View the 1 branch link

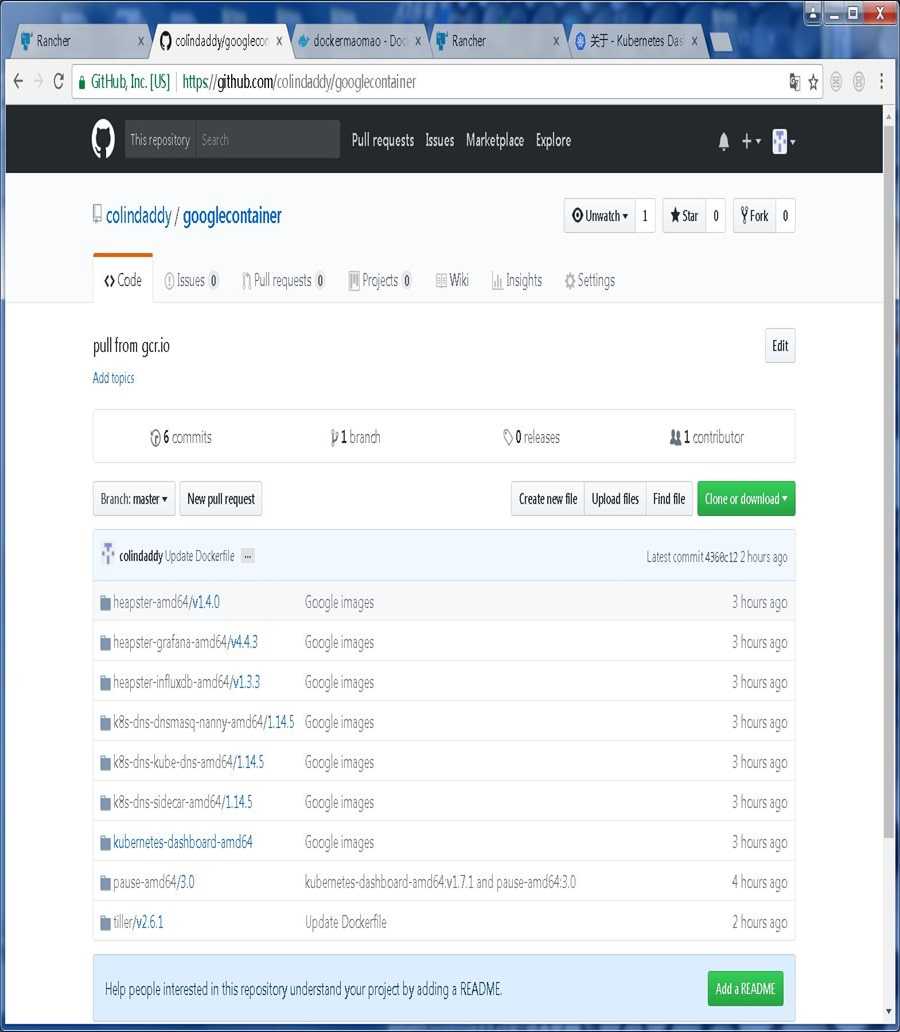point(356,437)
